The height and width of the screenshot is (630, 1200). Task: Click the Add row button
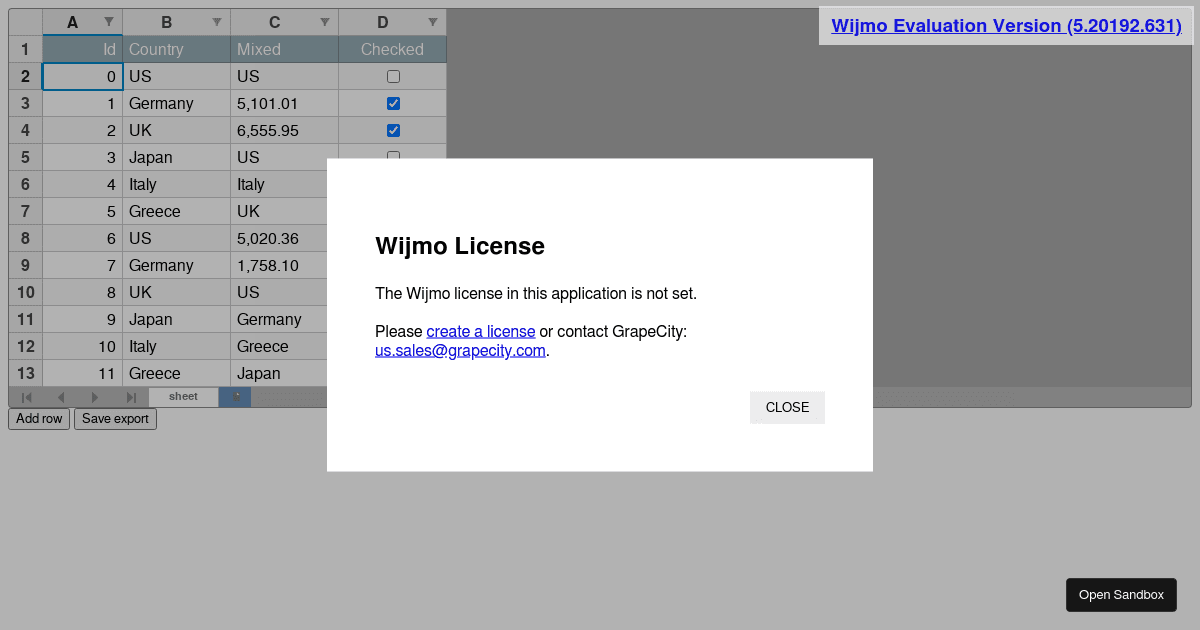pyautogui.click(x=39, y=419)
